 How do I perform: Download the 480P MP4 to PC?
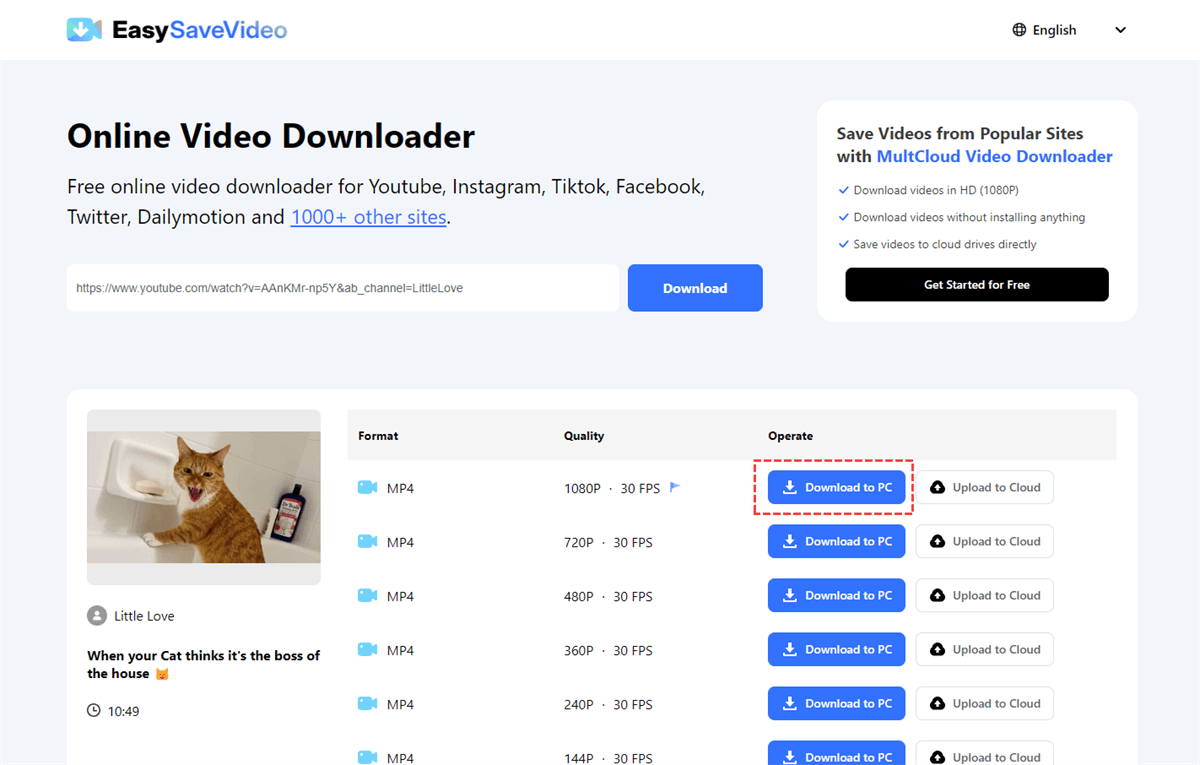coord(837,595)
